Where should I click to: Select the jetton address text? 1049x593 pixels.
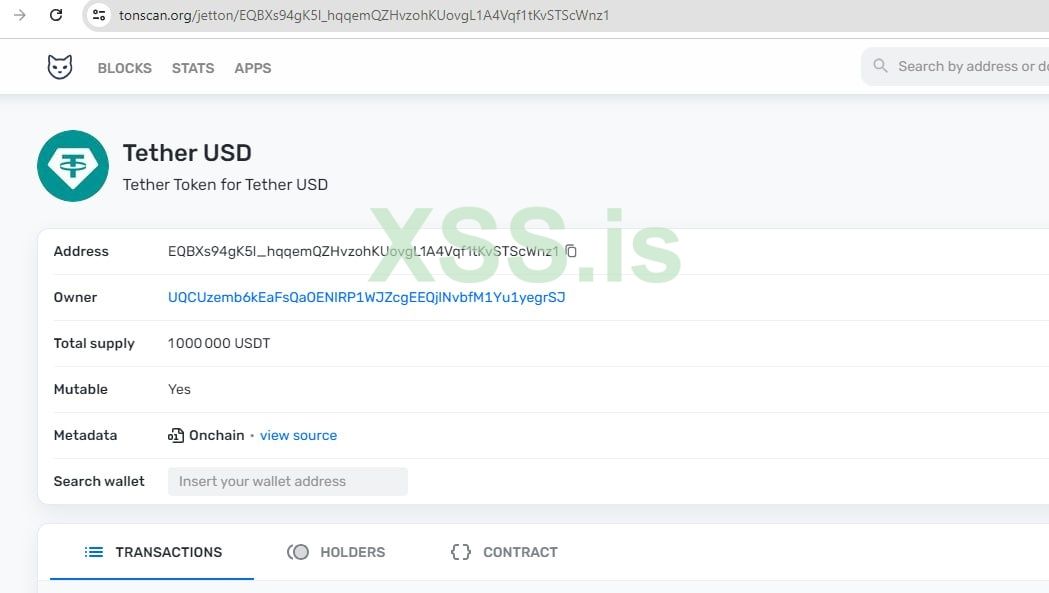pos(363,252)
